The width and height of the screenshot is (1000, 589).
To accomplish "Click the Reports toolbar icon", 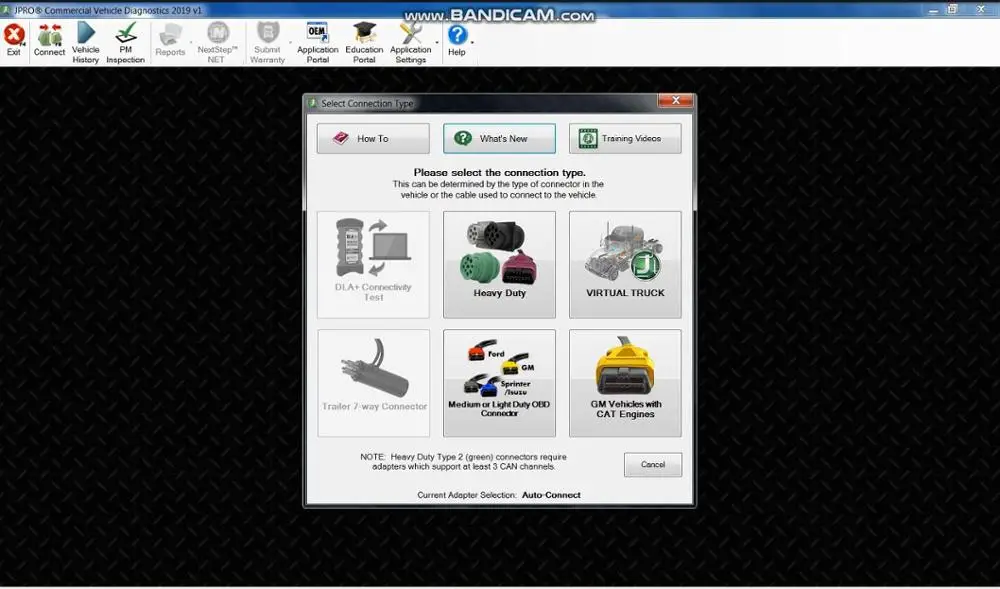I will pyautogui.click(x=170, y=41).
